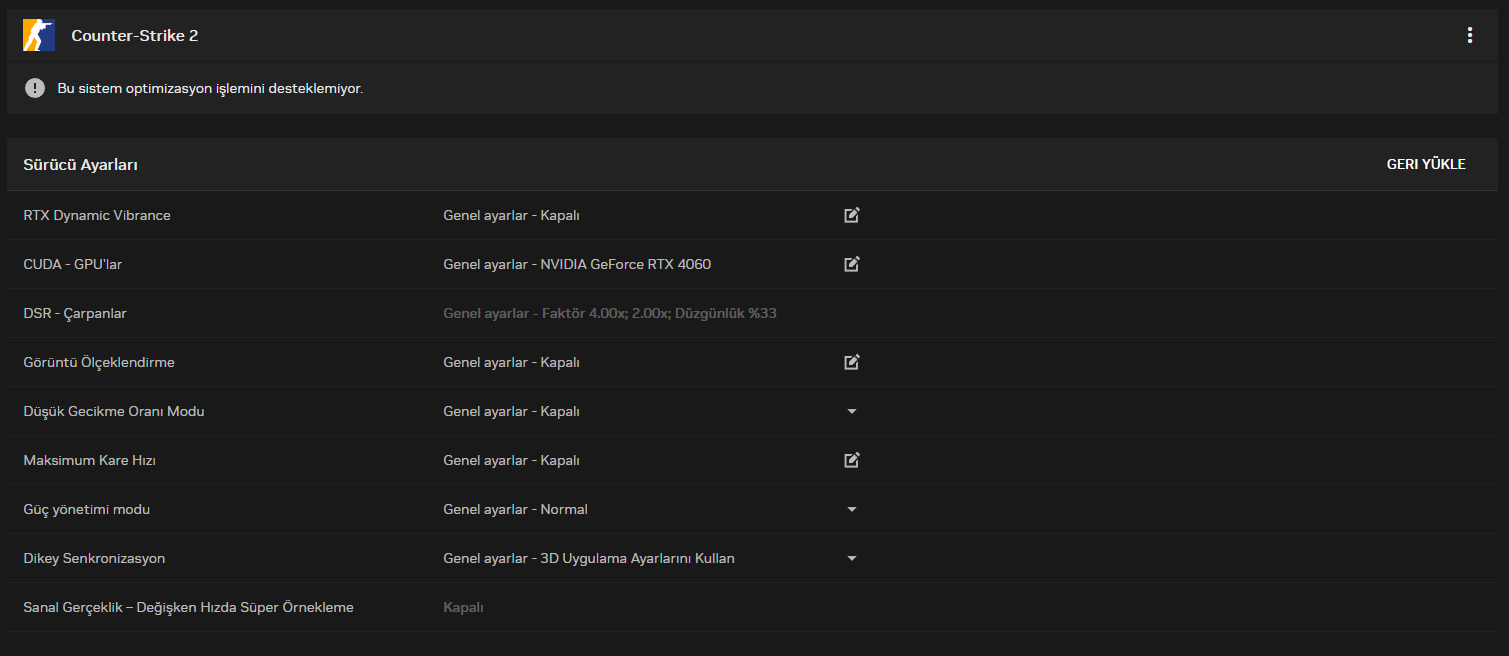Open the Güç yönetimi modu dropdown

coord(852,509)
